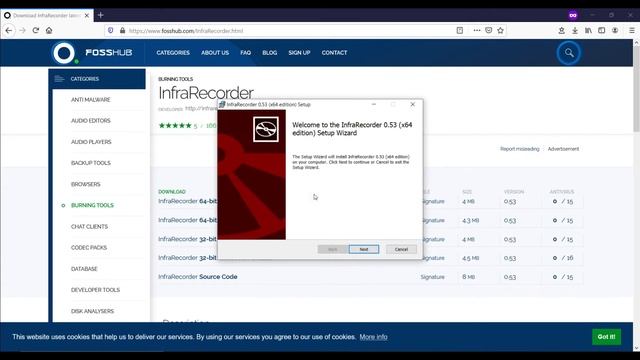The image size is (640, 360).
Task: Select the Burning Tools category
Action: pyautogui.click(x=92, y=205)
